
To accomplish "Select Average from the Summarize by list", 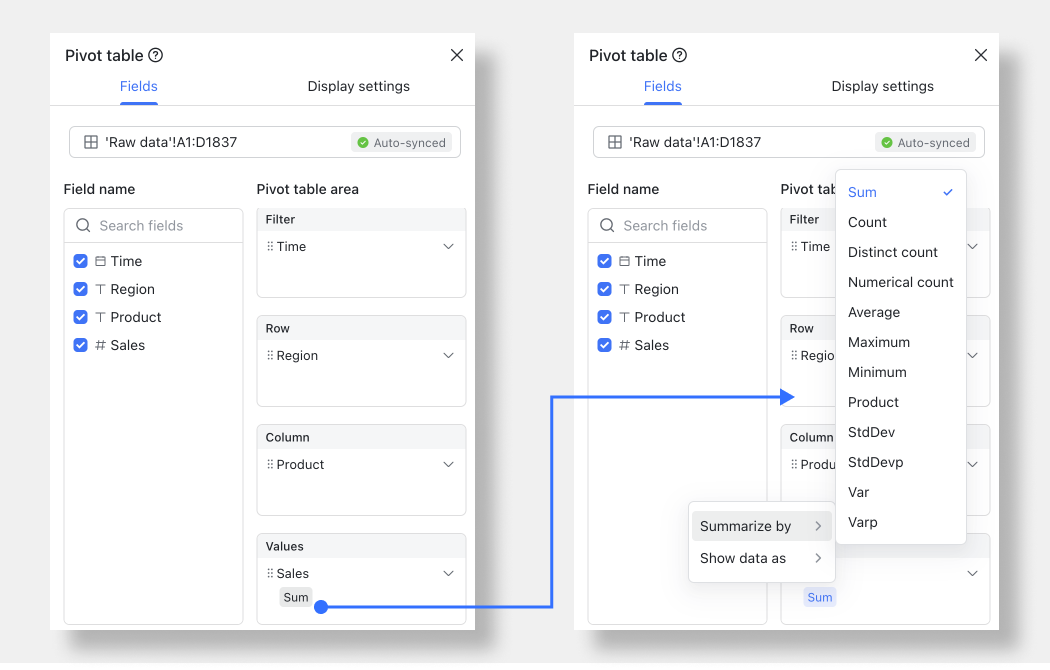I will click(x=874, y=312).
